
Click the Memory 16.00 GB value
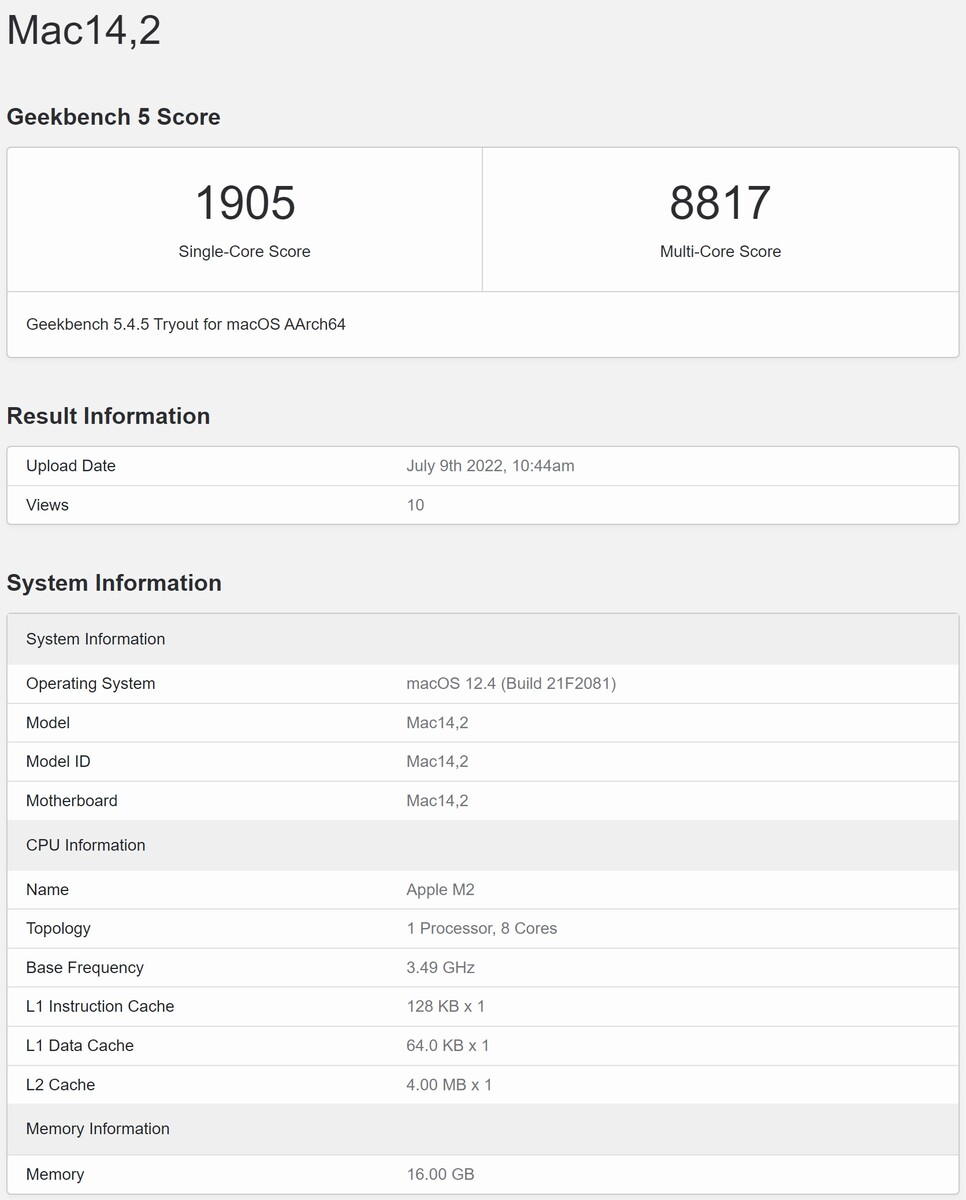[440, 1175]
